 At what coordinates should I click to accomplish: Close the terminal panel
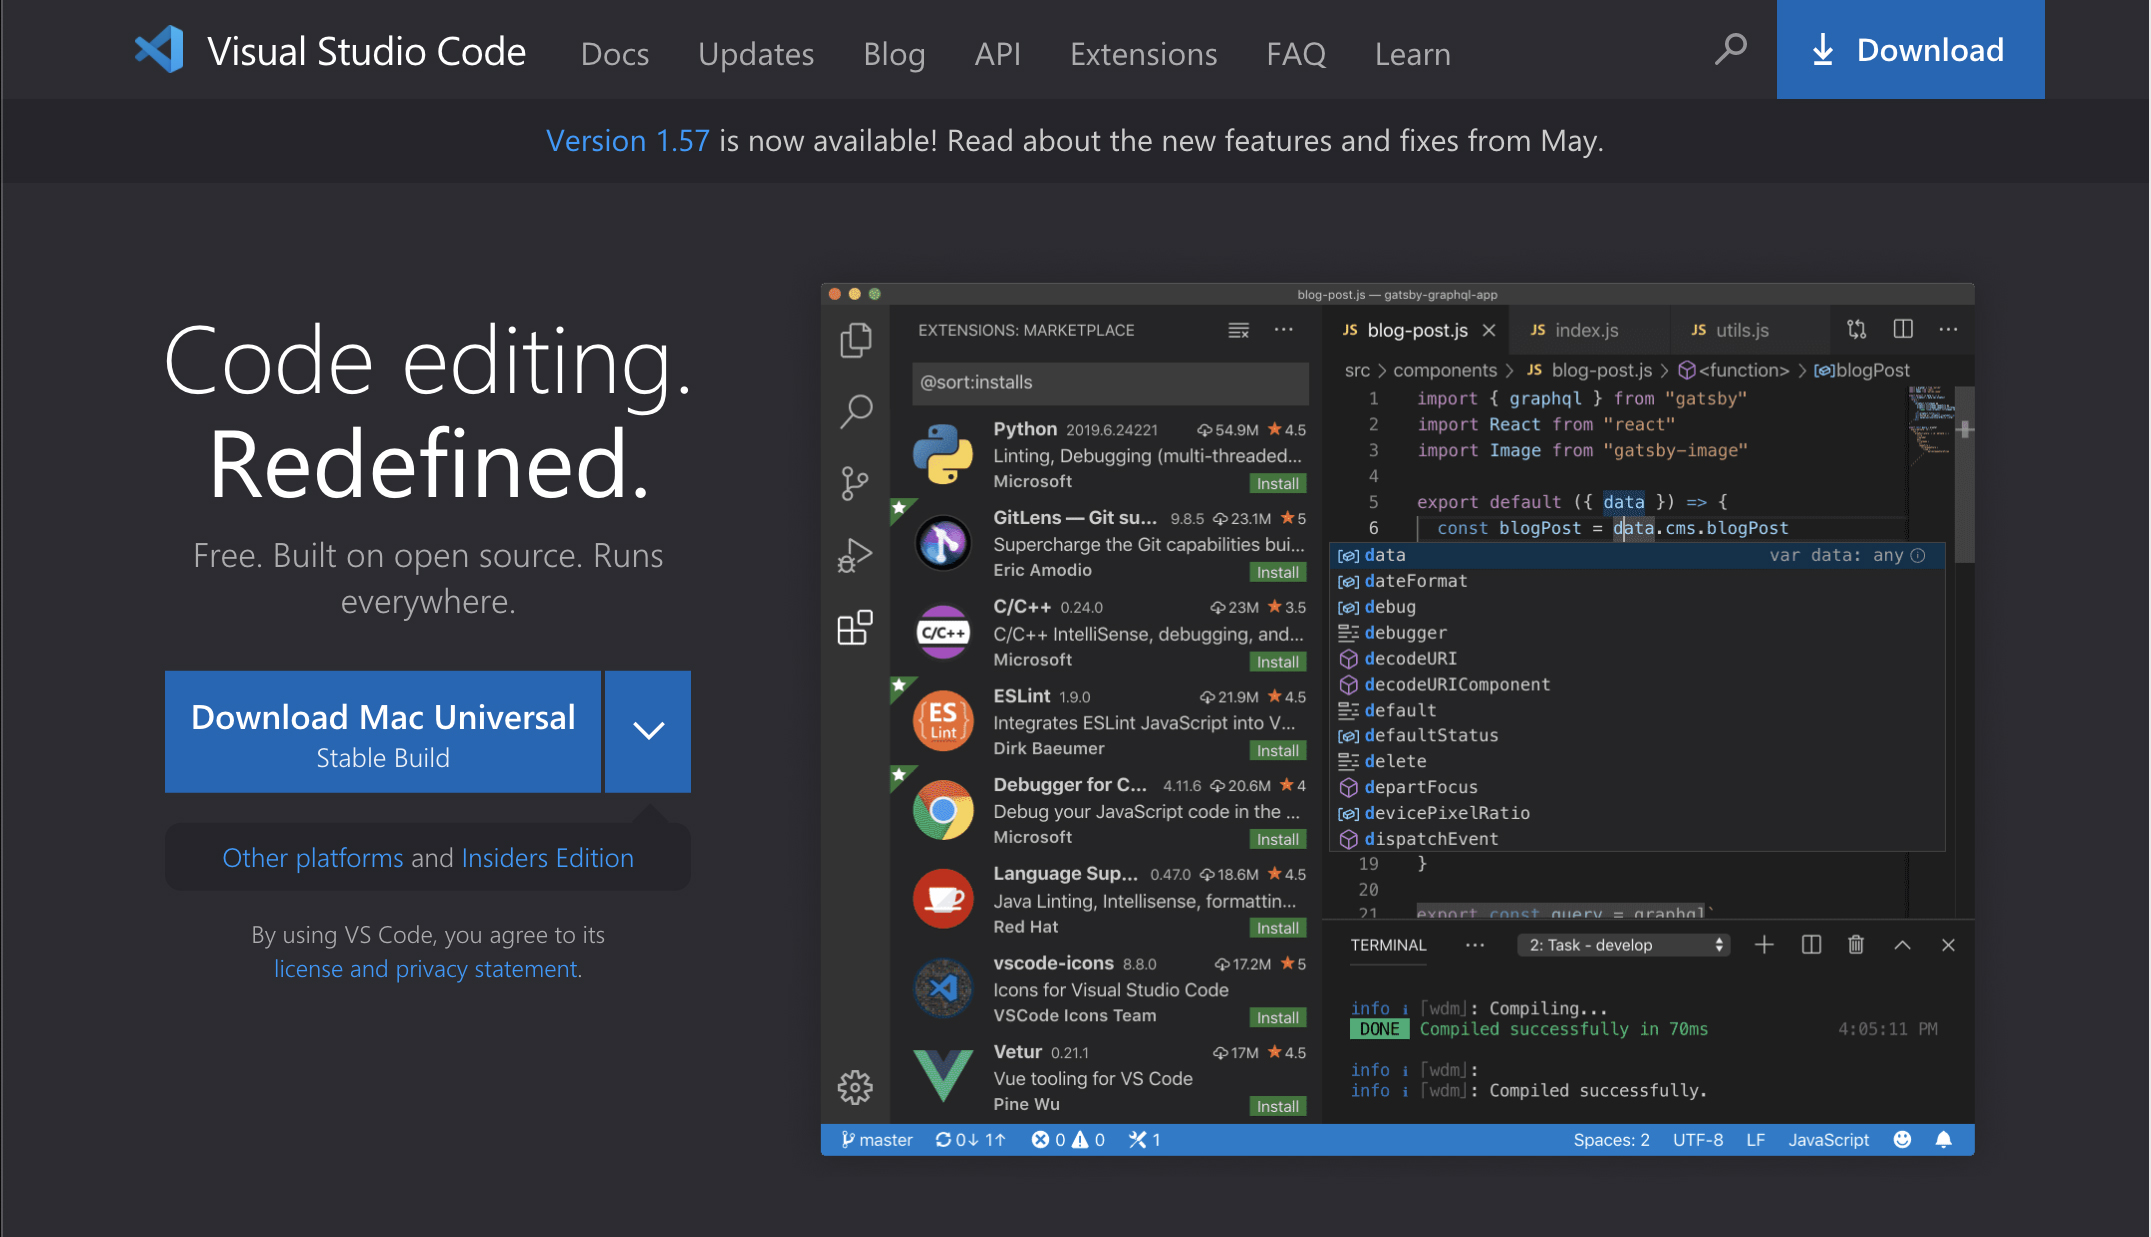pyautogui.click(x=1948, y=945)
